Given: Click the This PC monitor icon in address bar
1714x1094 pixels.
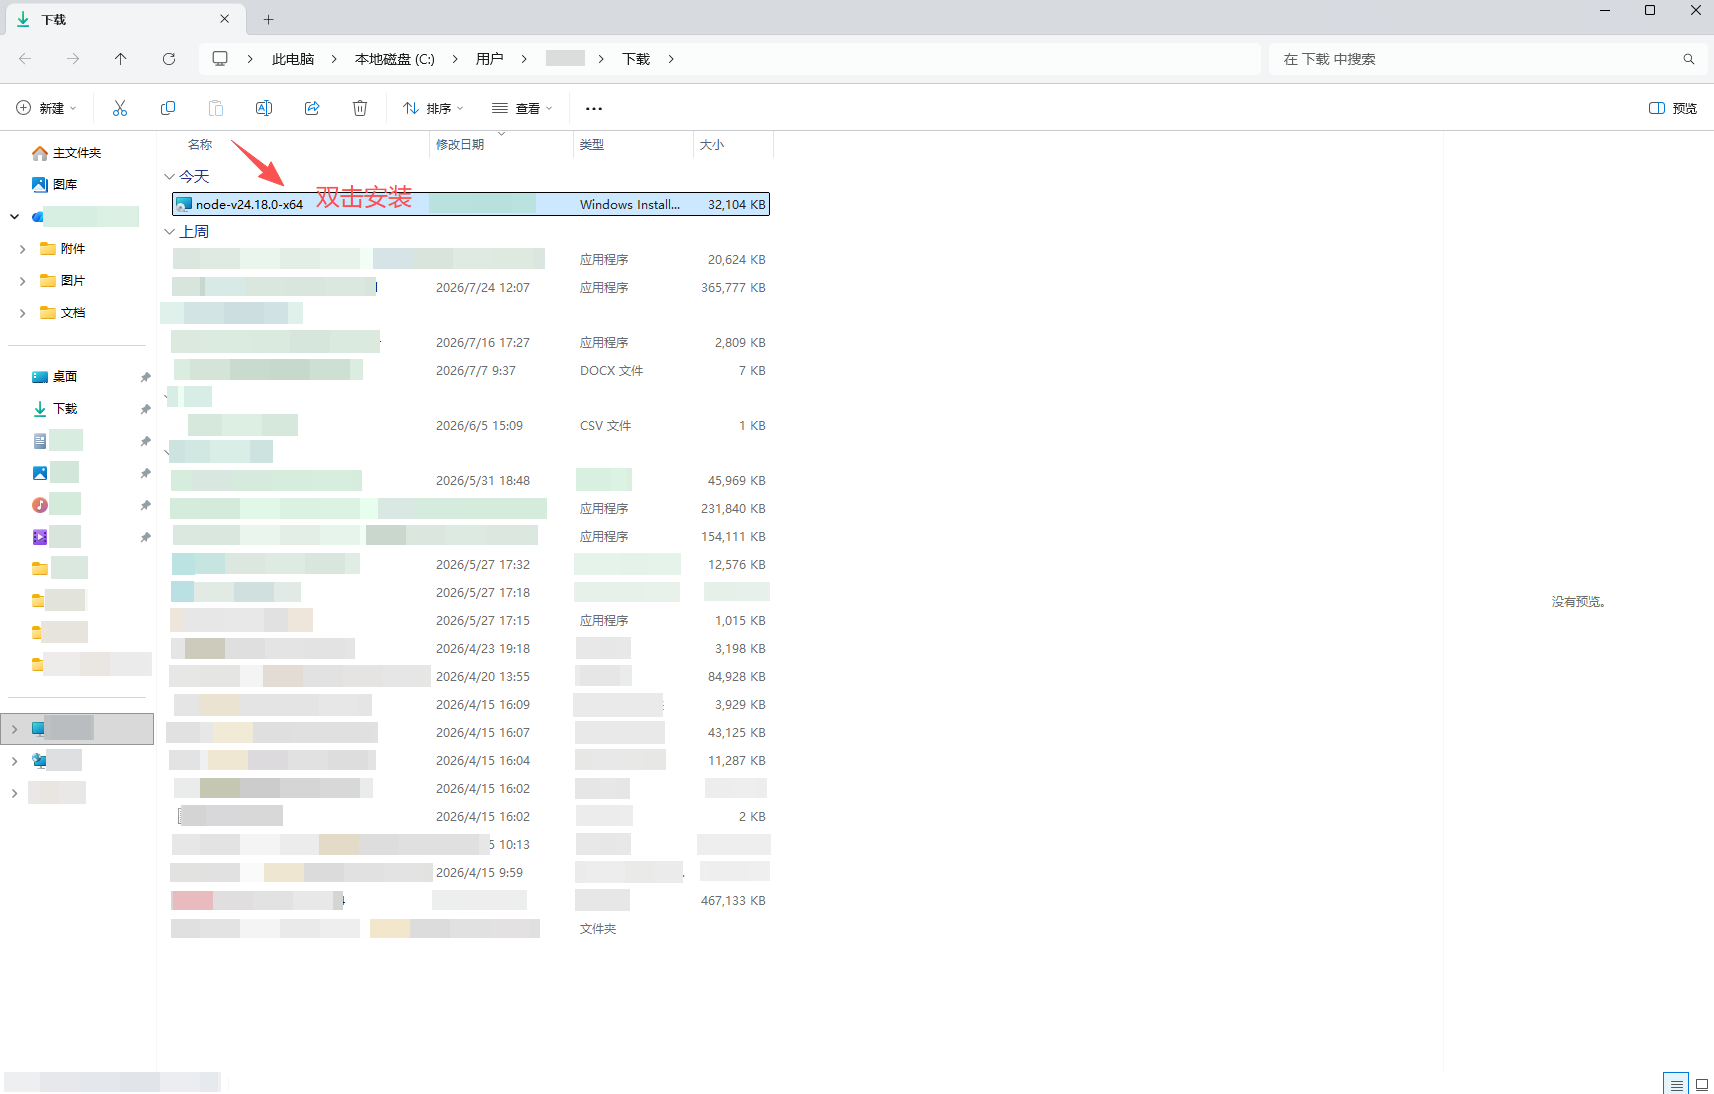Looking at the screenshot, I should coord(220,59).
